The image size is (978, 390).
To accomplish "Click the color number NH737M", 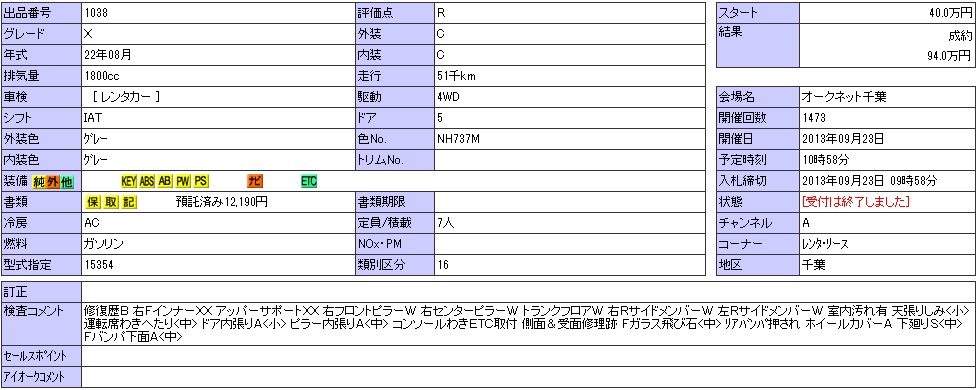I will click(x=458, y=139).
